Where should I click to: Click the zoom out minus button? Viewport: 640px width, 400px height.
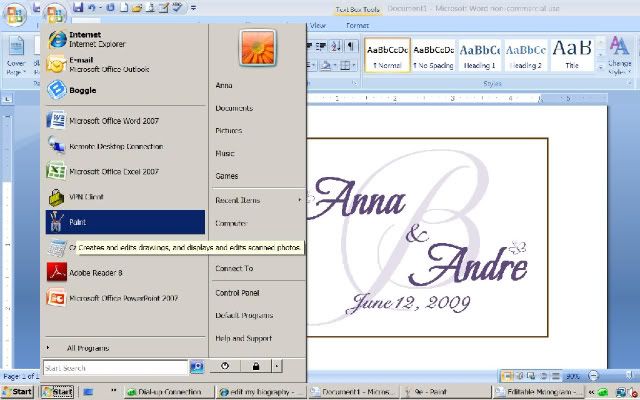point(593,376)
